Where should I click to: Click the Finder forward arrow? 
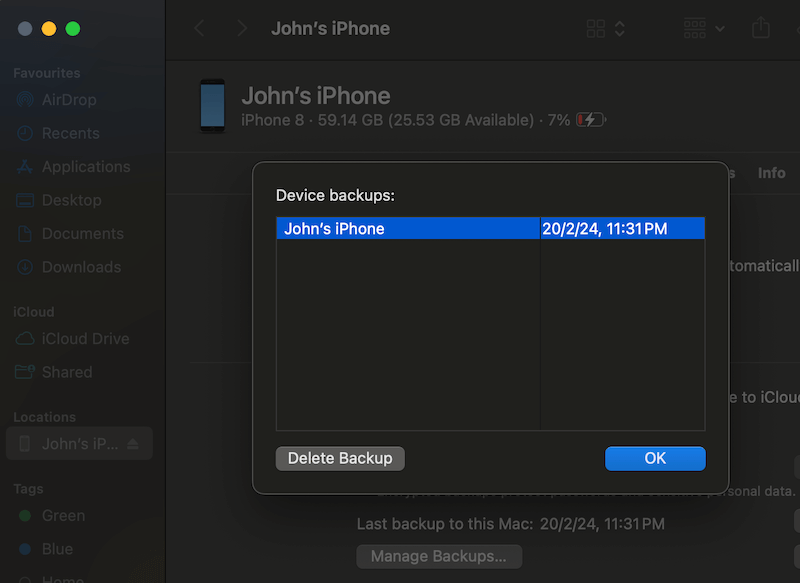tap(241, 28)
